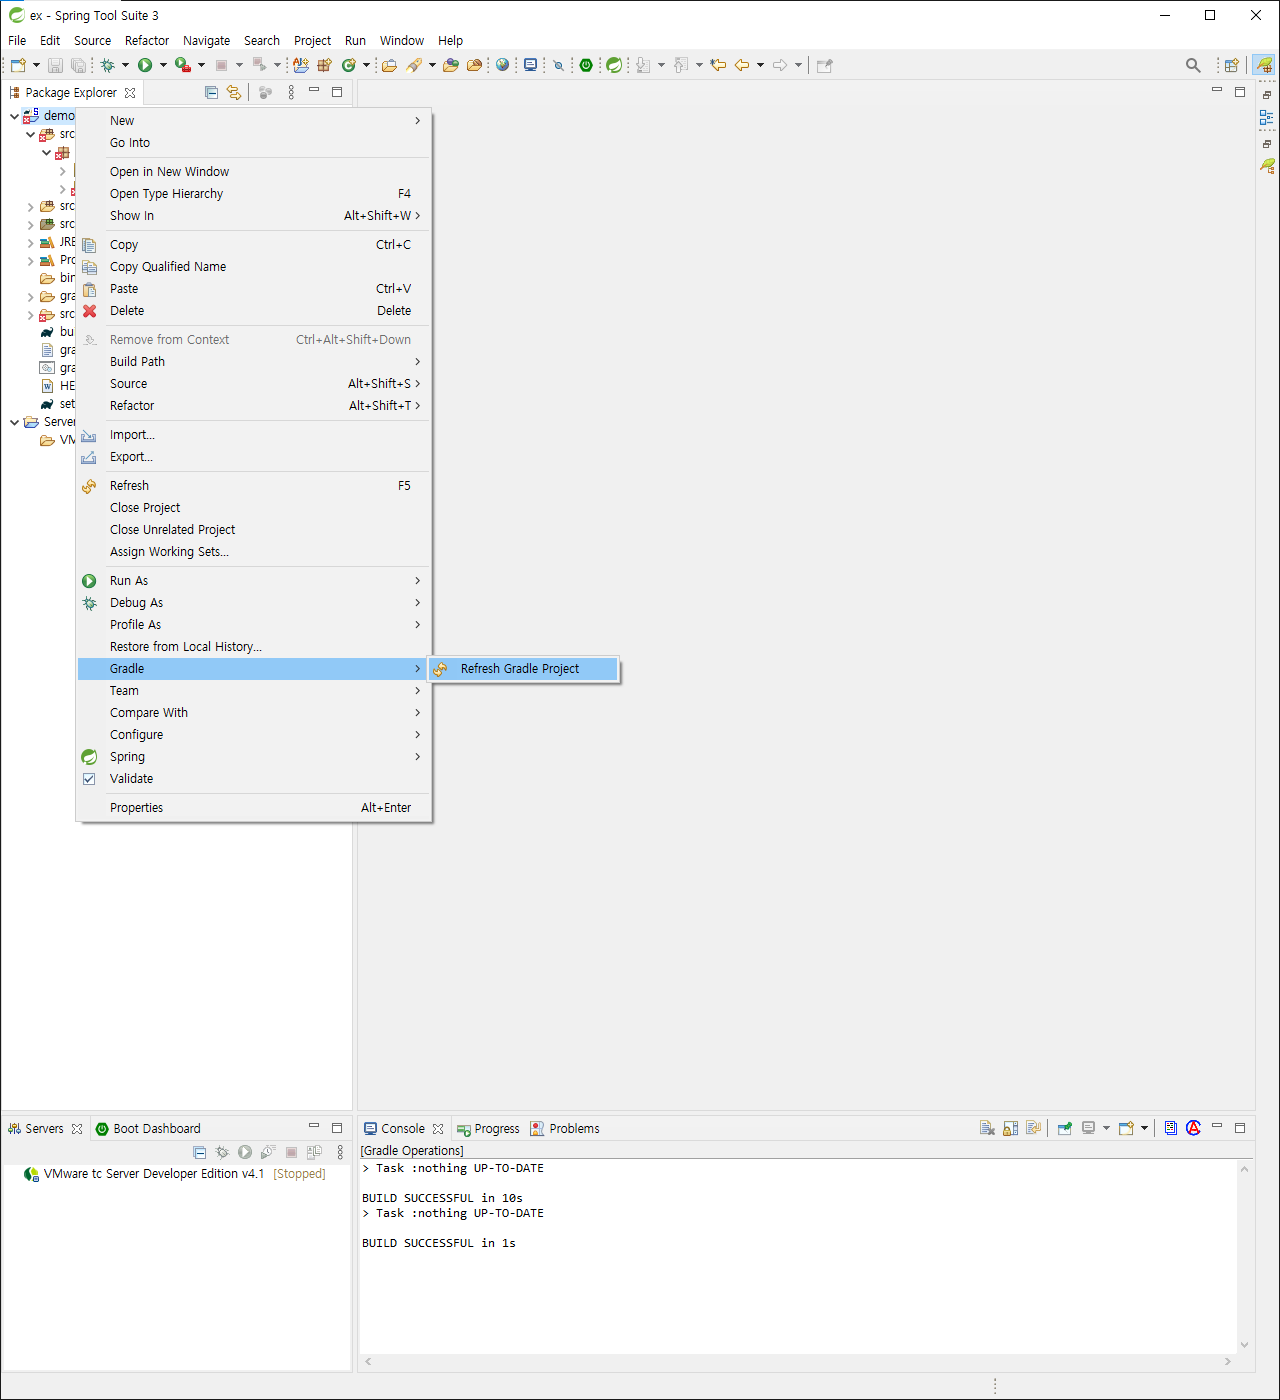Maximize the Console view panel
This screenshot has width=1280, height=1400.
tap(1240, 1128)
